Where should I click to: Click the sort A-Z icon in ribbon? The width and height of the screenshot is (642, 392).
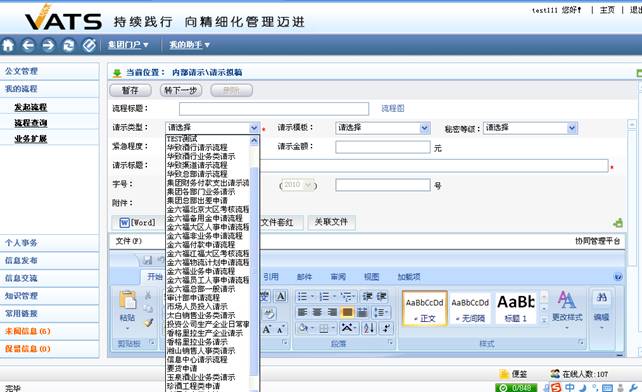(x=368, y=328)
